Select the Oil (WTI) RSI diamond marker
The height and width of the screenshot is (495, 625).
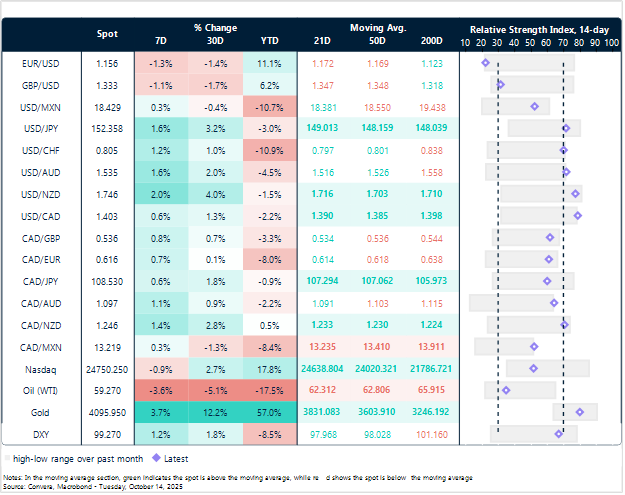pos(506,389)
